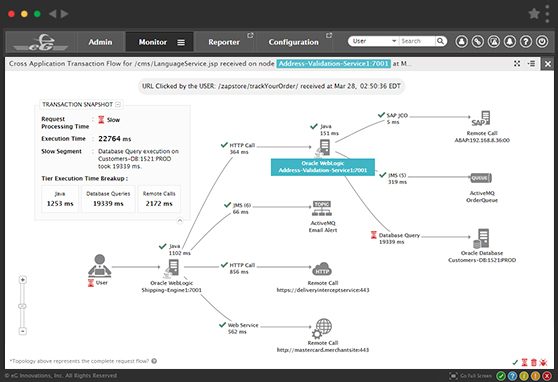Select the Oracle Database Customers-DB icon
The width and height of the screenshot is (558, 382).
481,239
